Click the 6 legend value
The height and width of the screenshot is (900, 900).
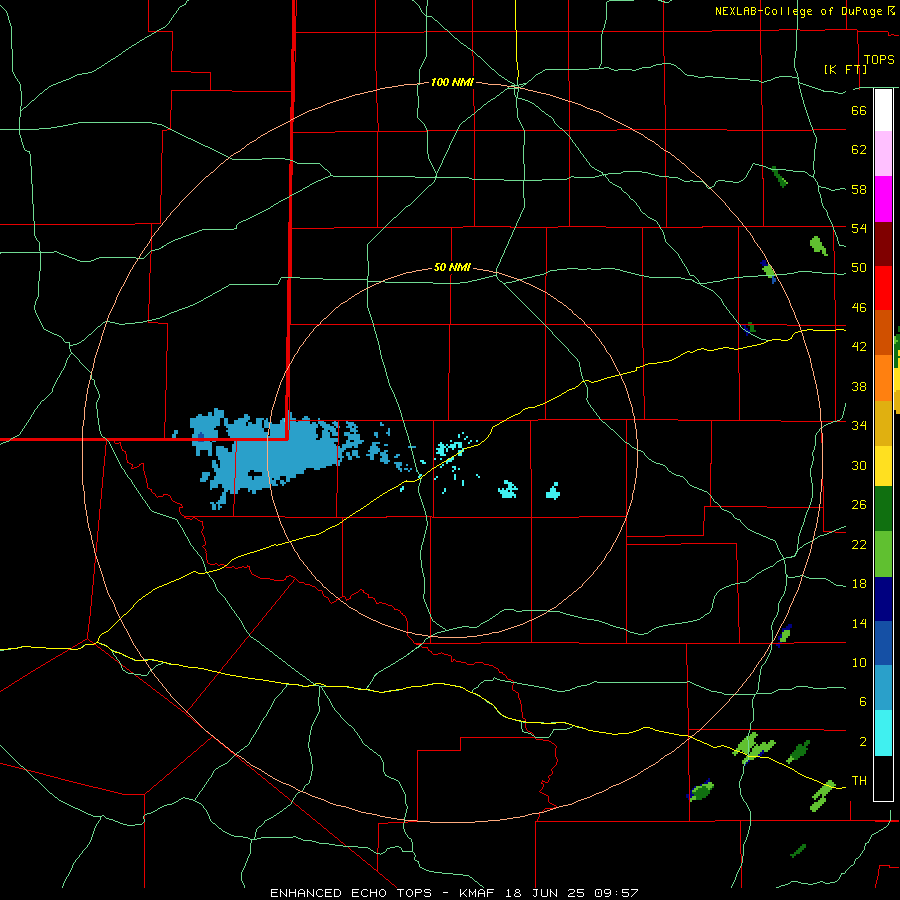(x=862, y=701)
